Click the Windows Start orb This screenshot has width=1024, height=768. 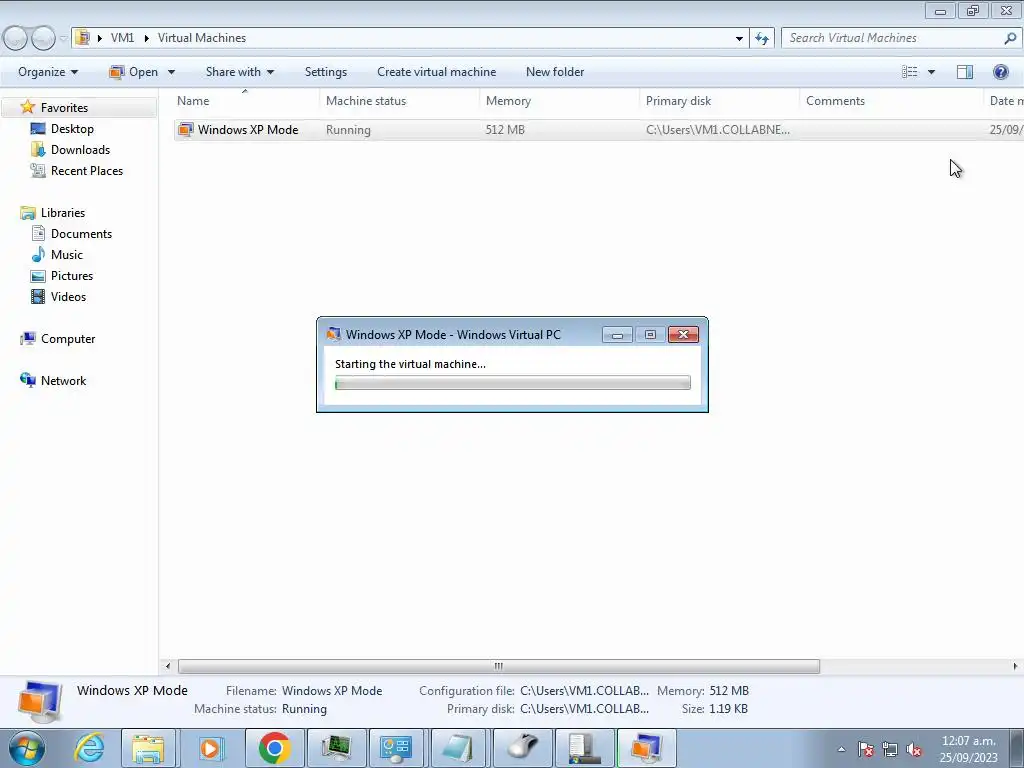[27, 749]
